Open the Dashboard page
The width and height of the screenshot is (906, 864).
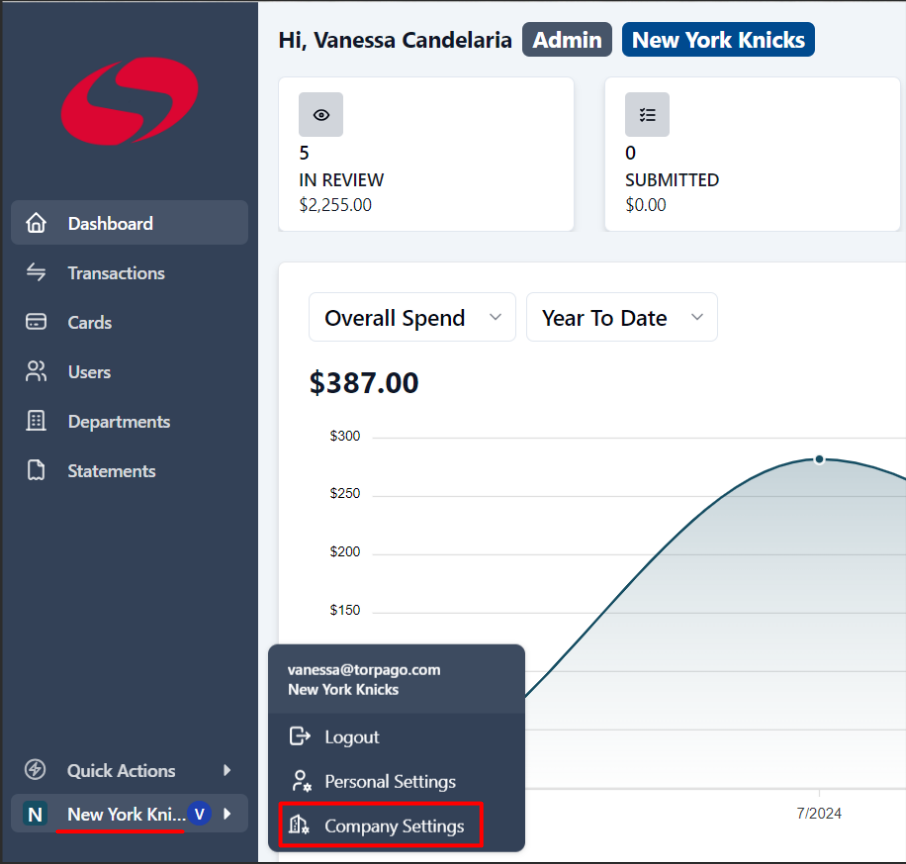(x=129, y=223)
